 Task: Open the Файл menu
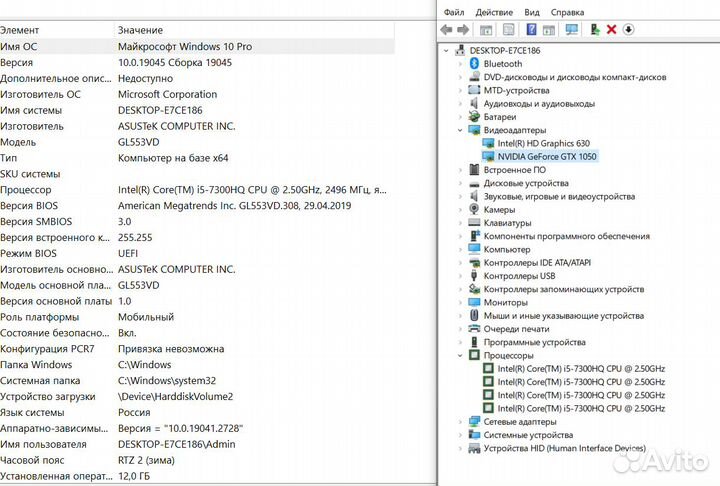coord(453,12)
